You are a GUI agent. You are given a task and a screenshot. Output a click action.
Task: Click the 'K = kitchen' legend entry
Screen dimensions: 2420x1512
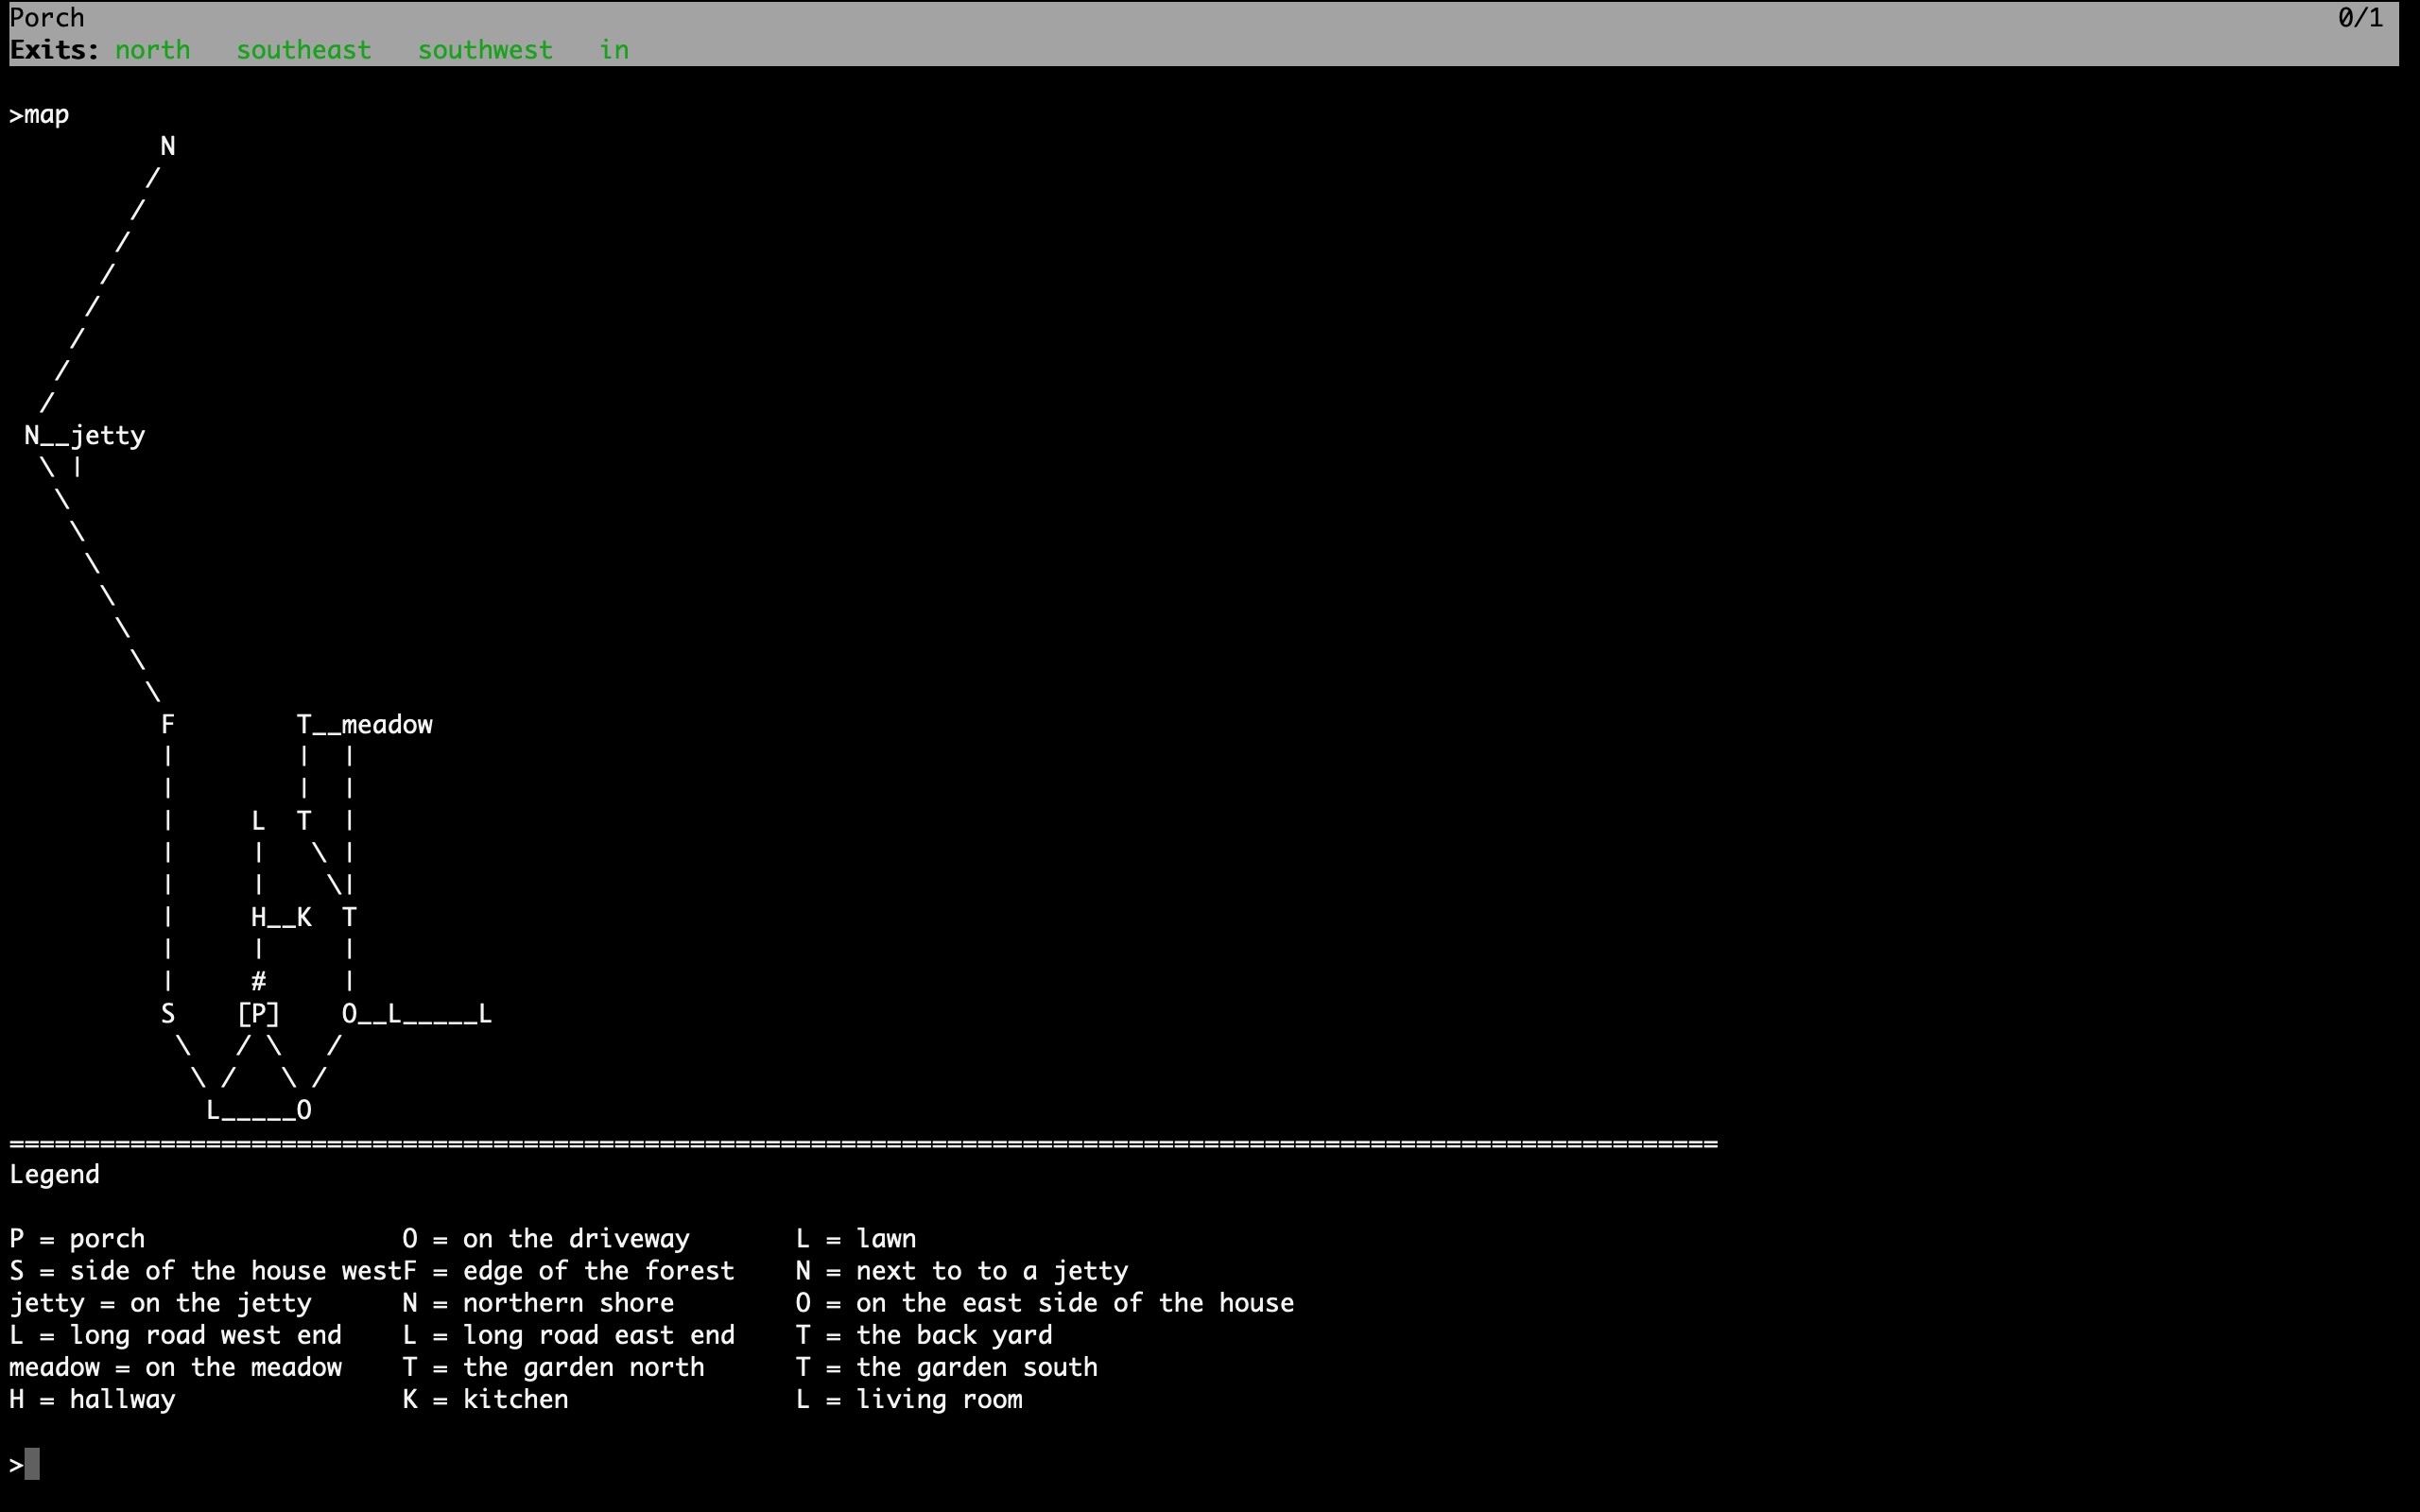tap(485, 1399)
